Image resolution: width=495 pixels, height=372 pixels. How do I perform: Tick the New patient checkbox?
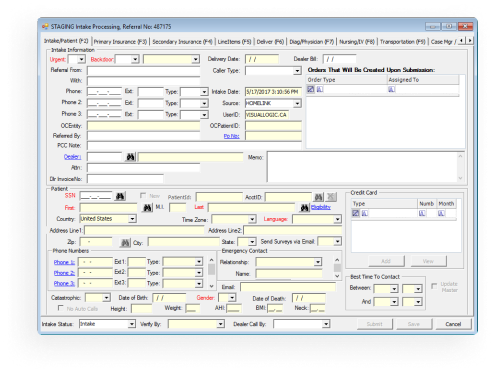click(143, 195)
